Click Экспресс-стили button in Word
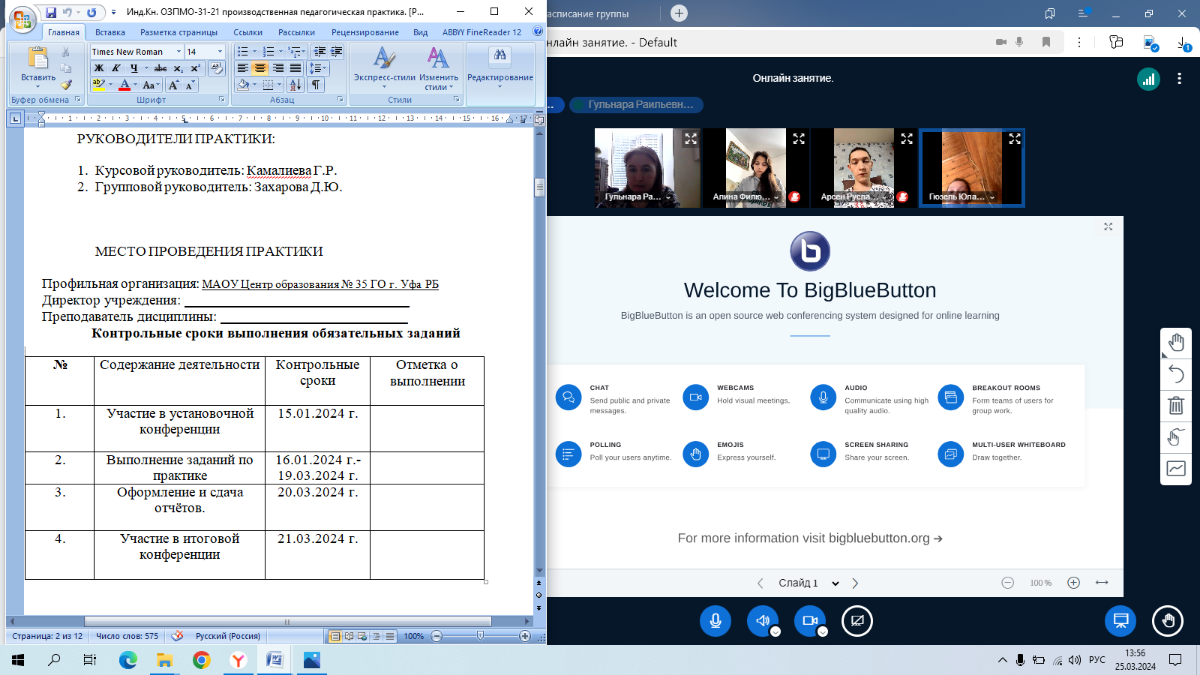 pos(384,68)
